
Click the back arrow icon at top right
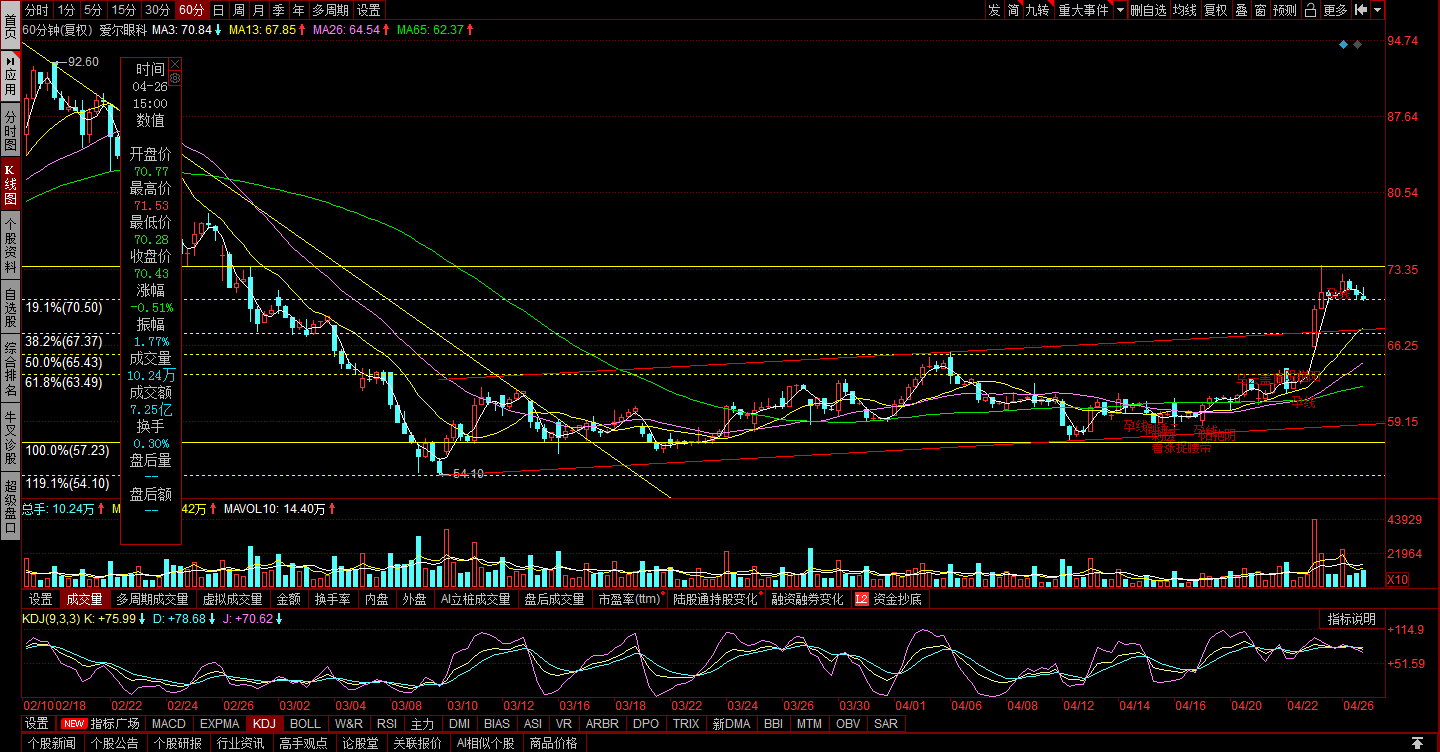tap(1360, 10)
